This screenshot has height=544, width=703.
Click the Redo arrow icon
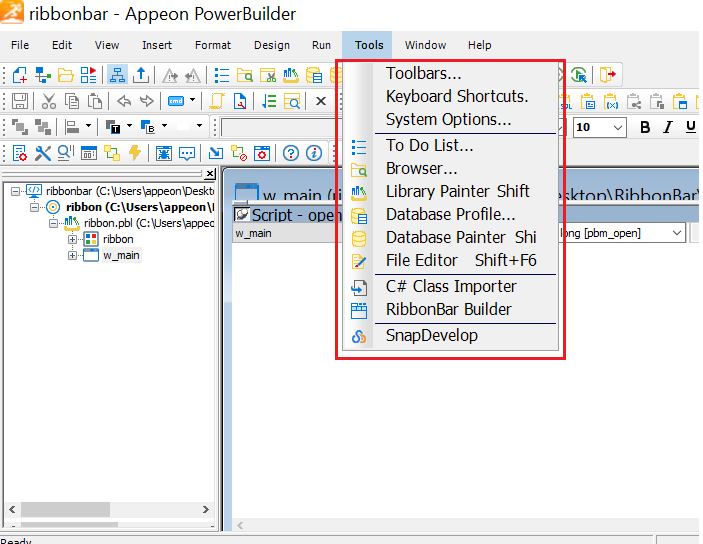click(147, 101)
